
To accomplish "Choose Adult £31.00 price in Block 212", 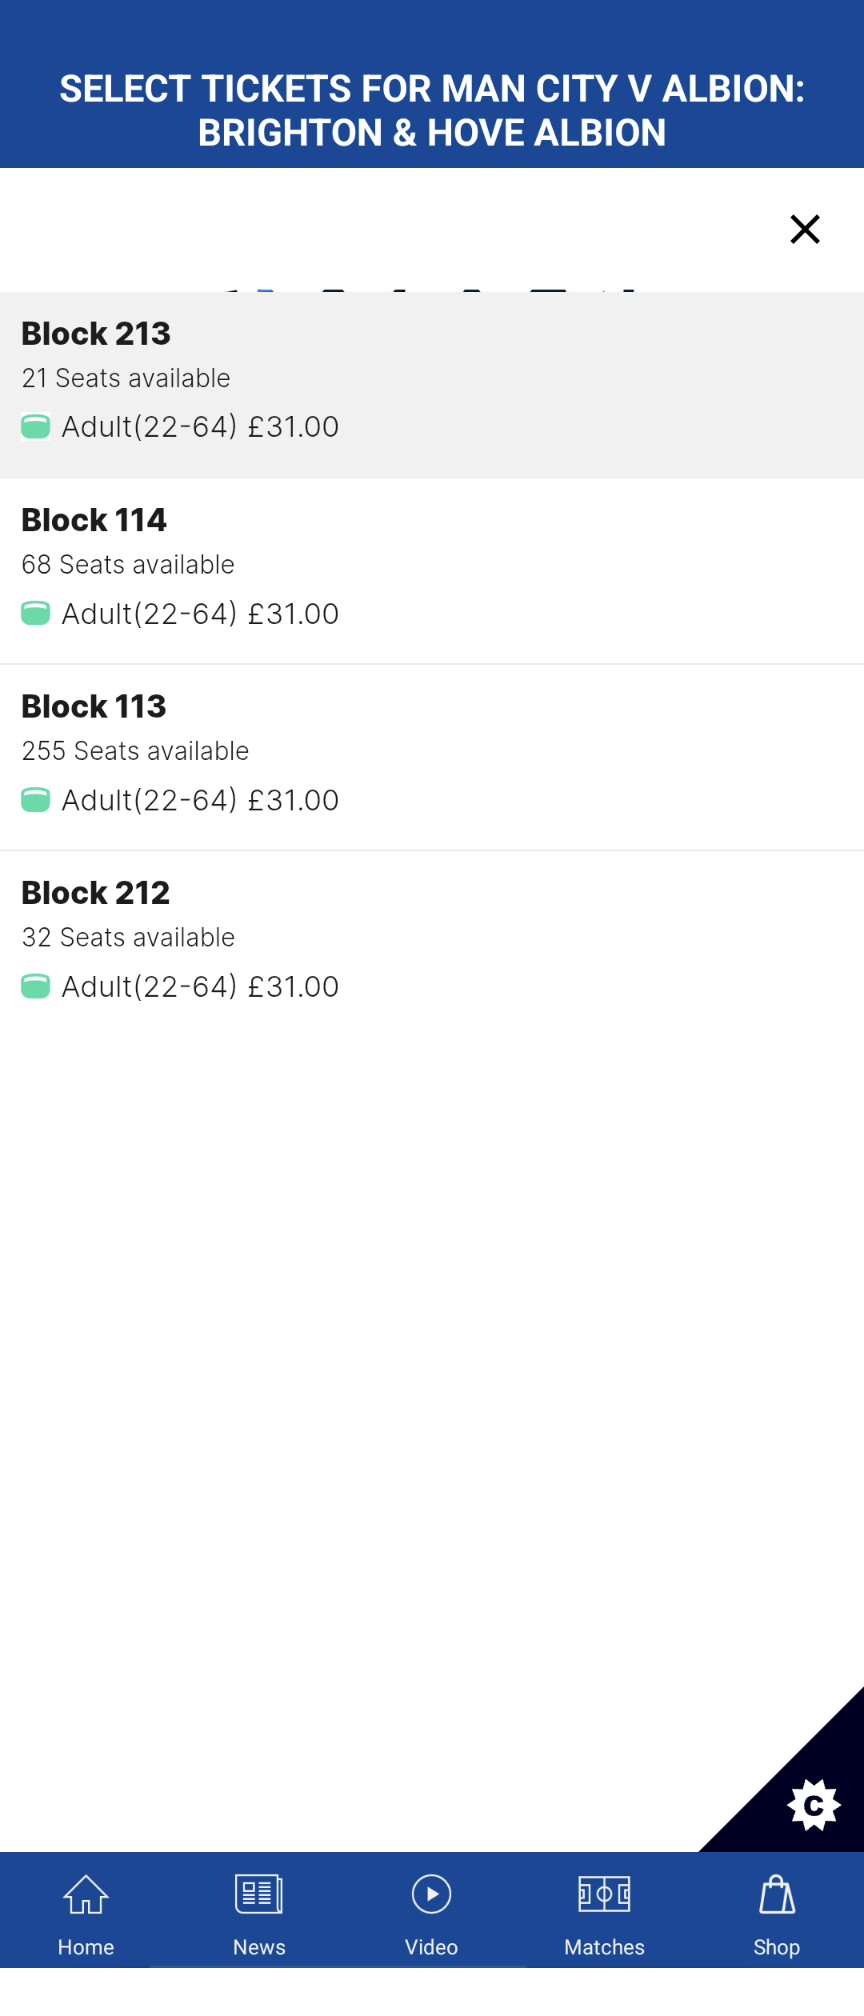I will (200, 986).
